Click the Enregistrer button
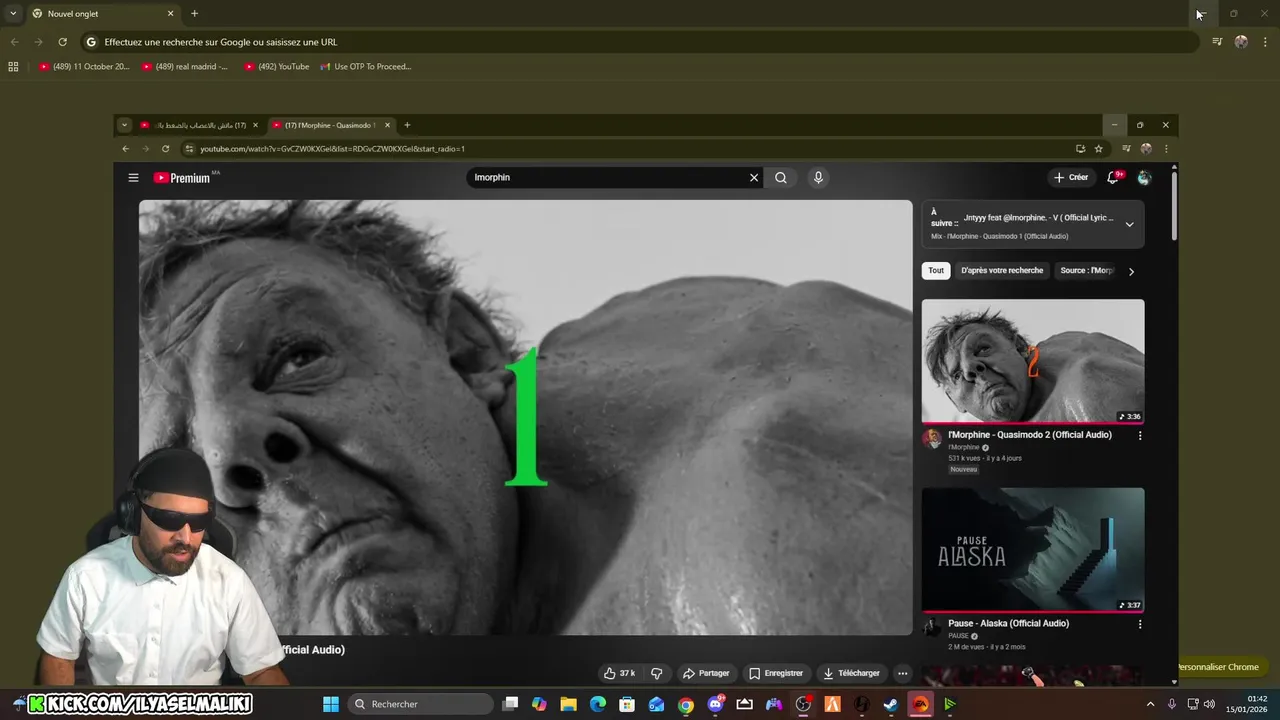 tap(776, 673)
